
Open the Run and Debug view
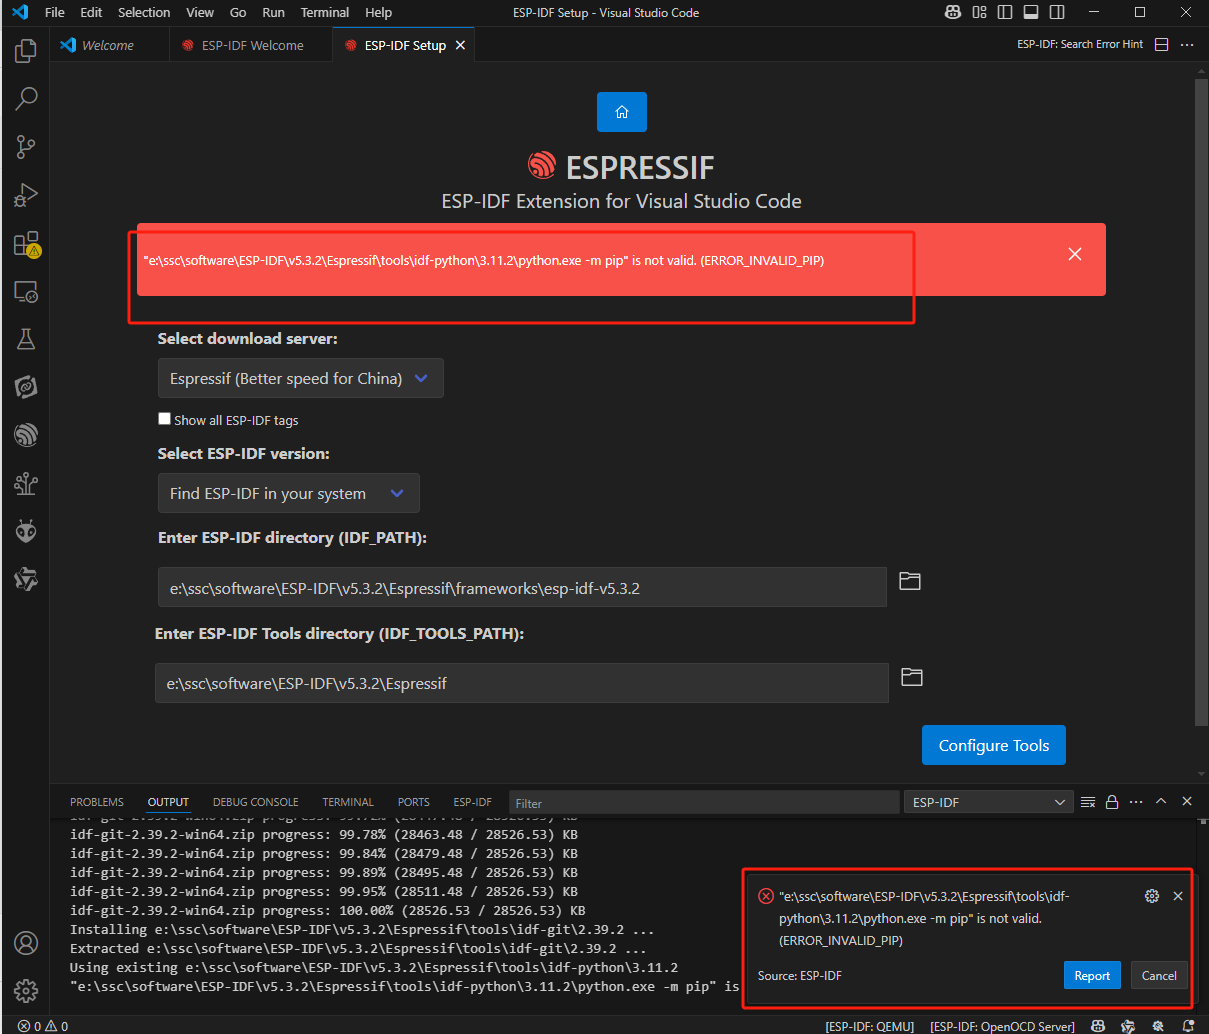26,195
